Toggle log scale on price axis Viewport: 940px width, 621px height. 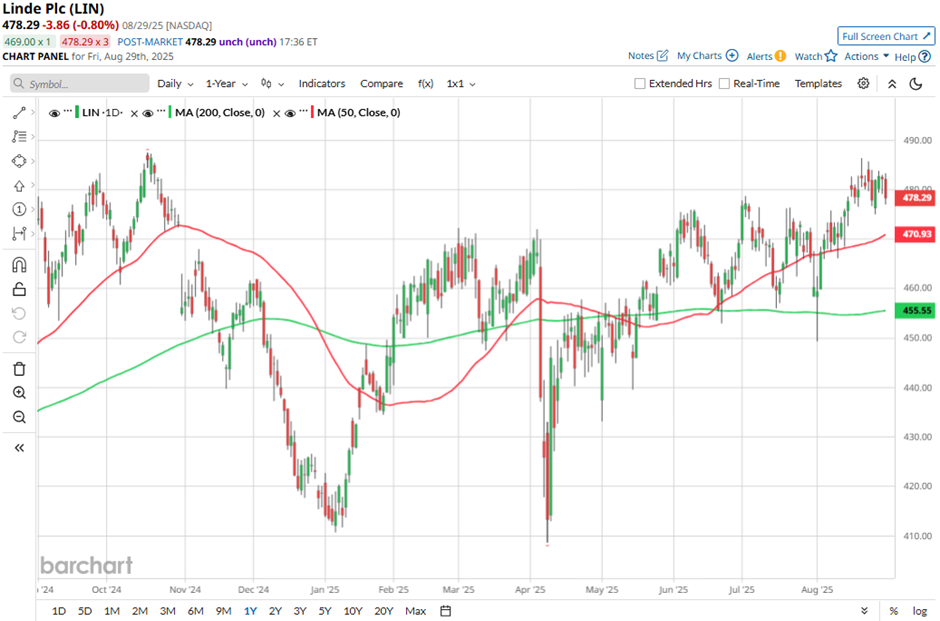(920, 611)
